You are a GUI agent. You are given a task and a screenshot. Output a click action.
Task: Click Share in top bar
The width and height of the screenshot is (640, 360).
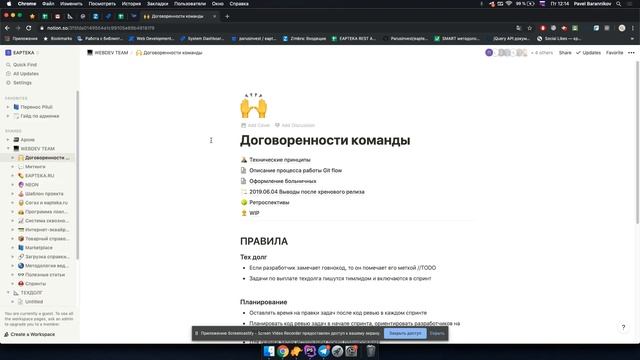565,53
